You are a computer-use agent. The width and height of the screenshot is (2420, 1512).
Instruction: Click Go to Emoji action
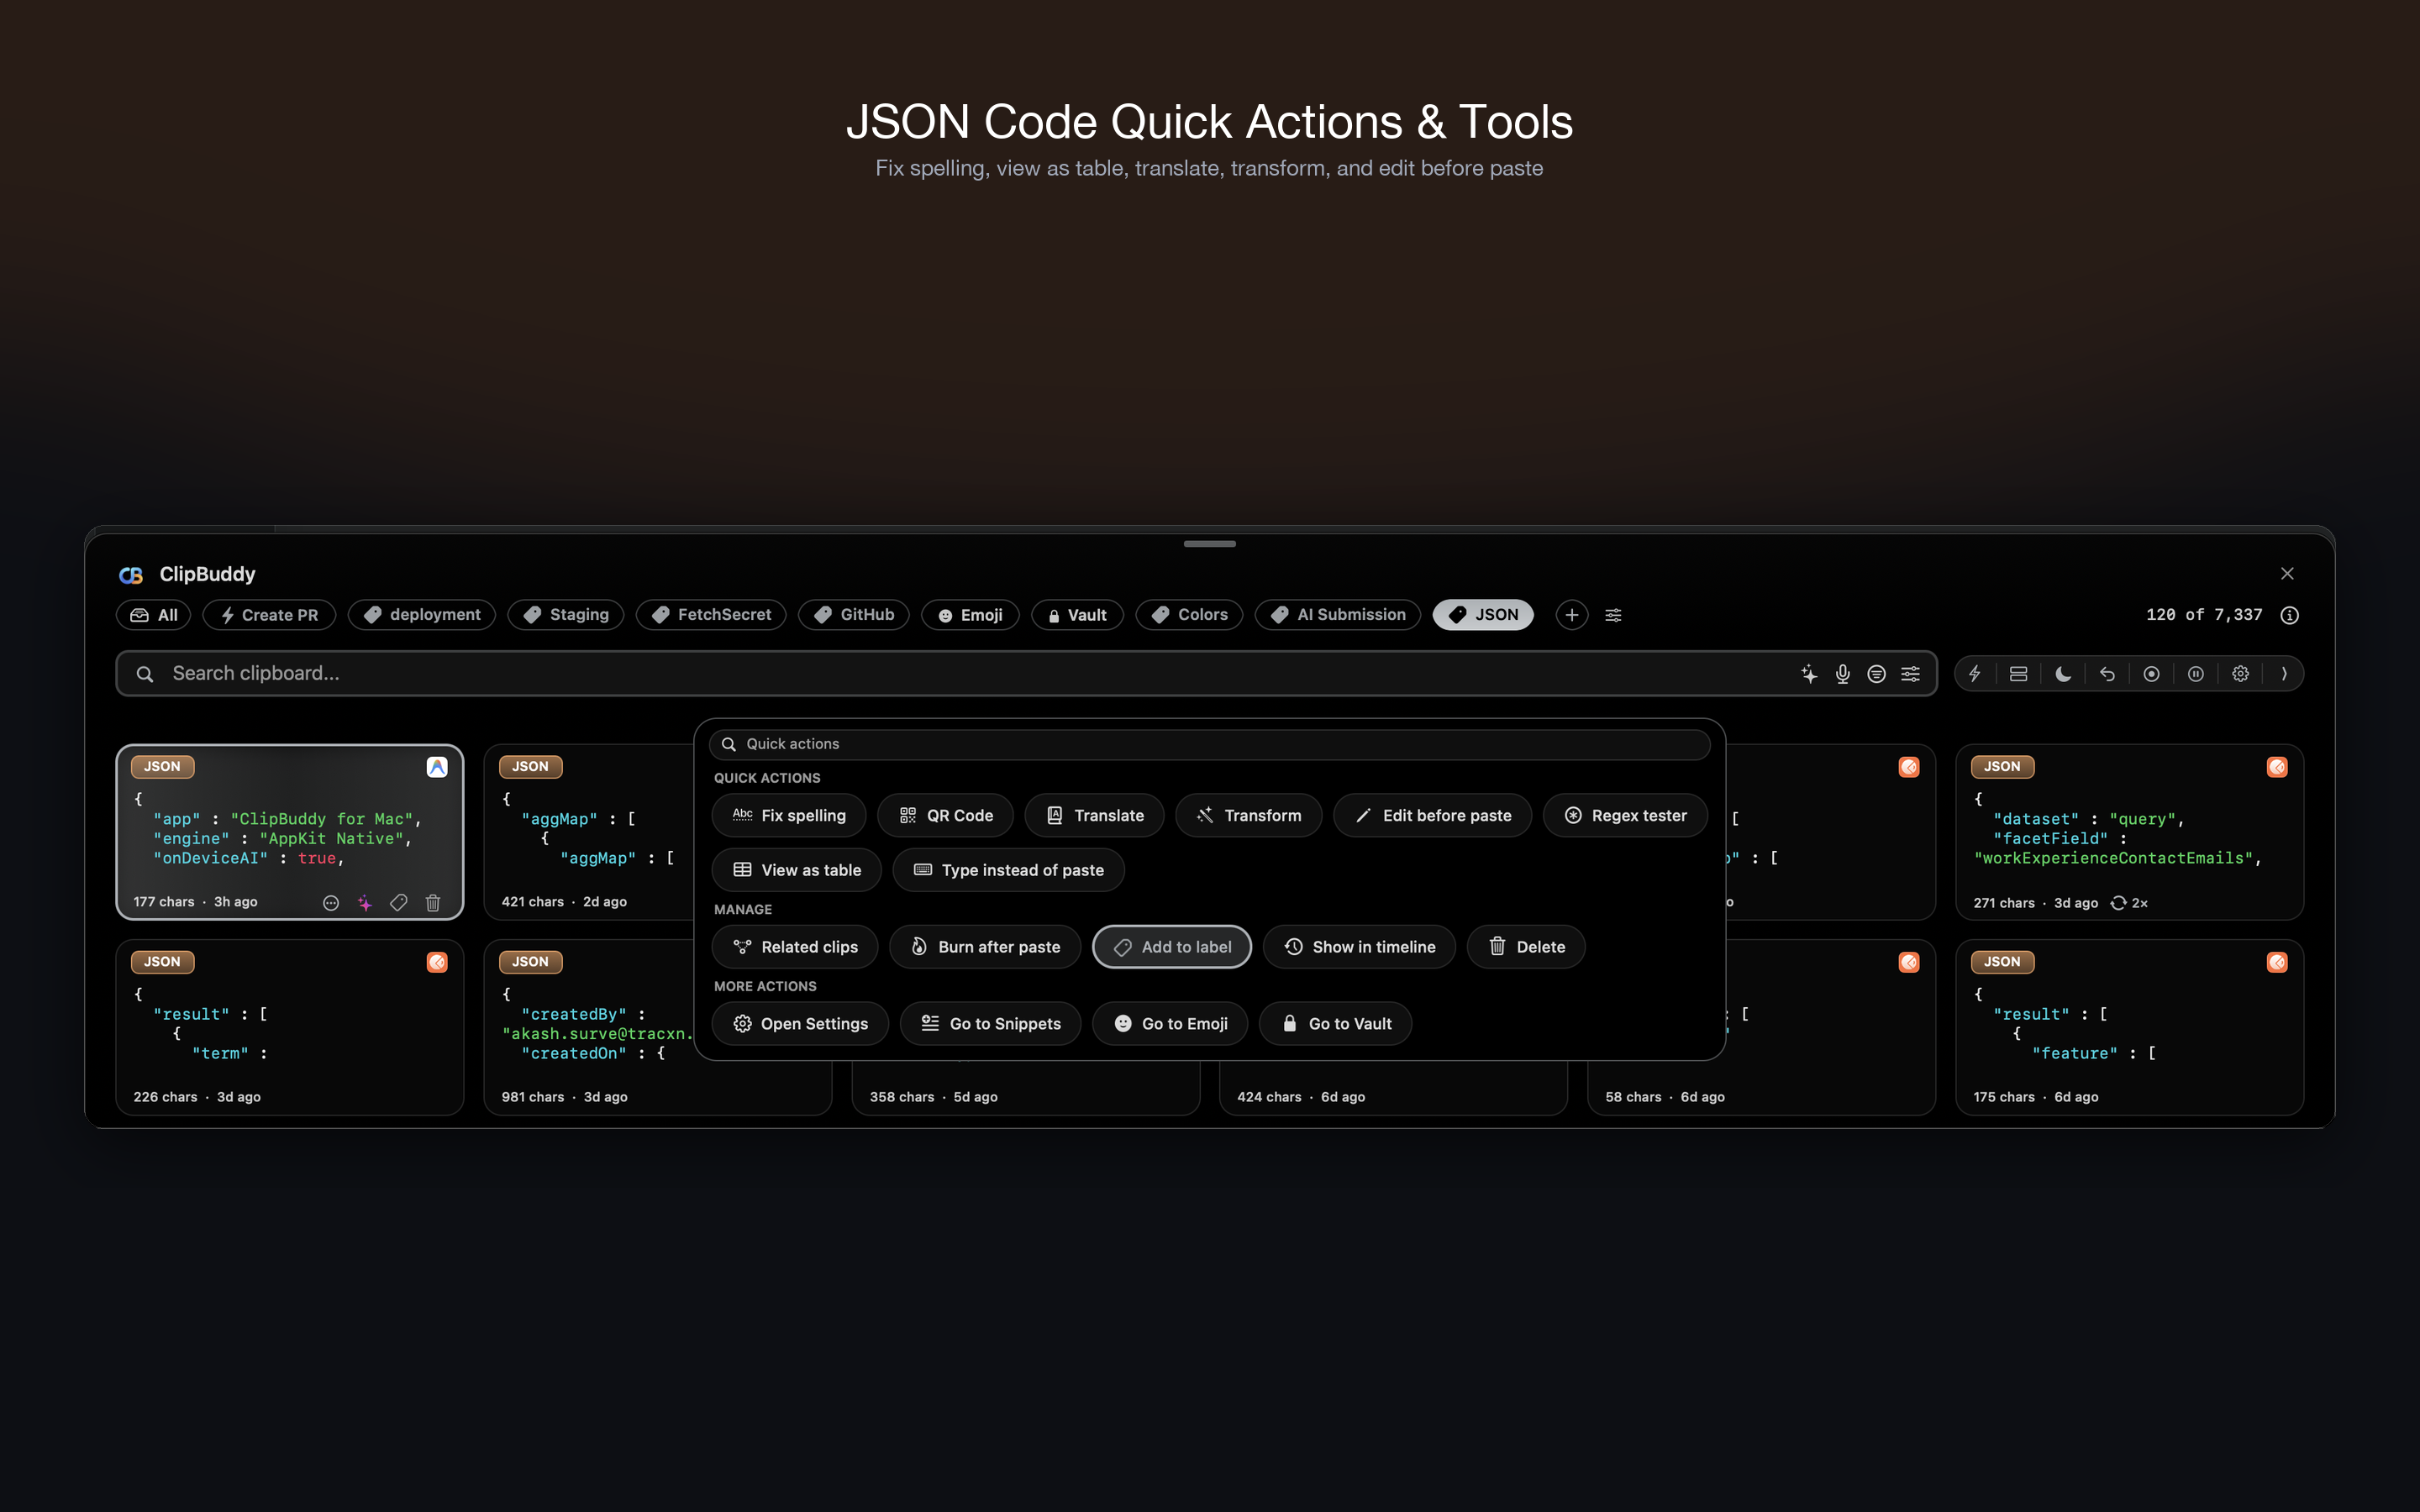click(1170, 1024)
